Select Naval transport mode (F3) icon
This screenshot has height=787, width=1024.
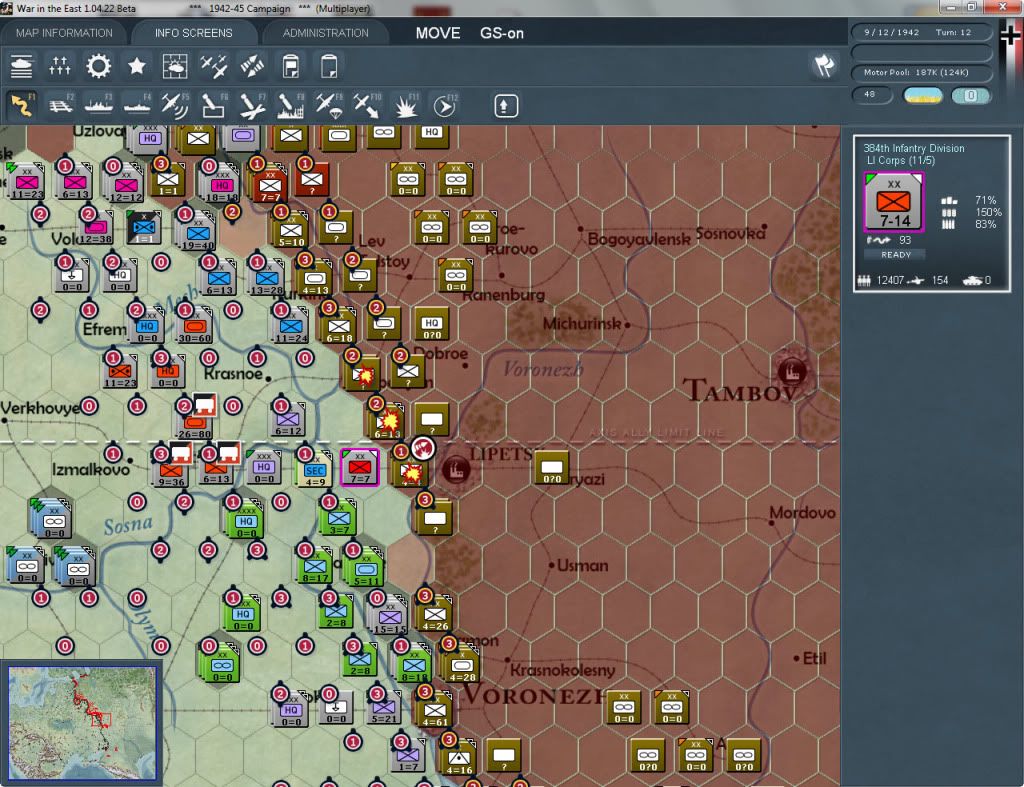99,105
